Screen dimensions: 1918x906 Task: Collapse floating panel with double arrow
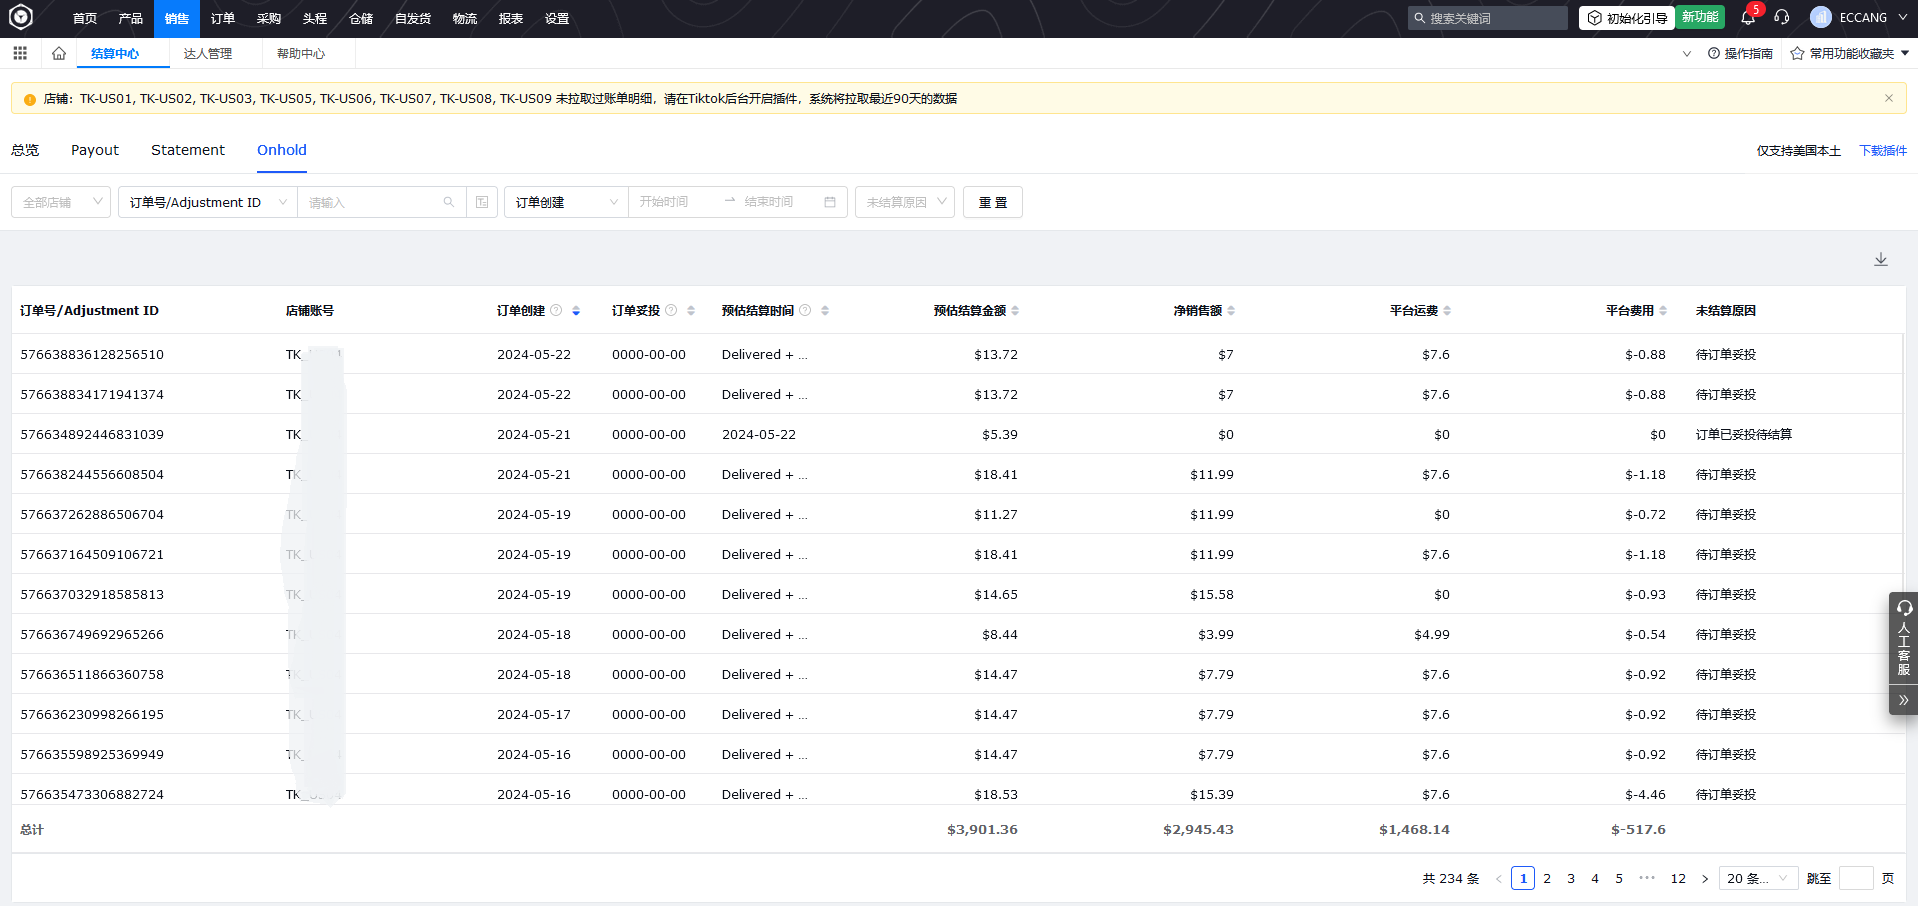1903,700
